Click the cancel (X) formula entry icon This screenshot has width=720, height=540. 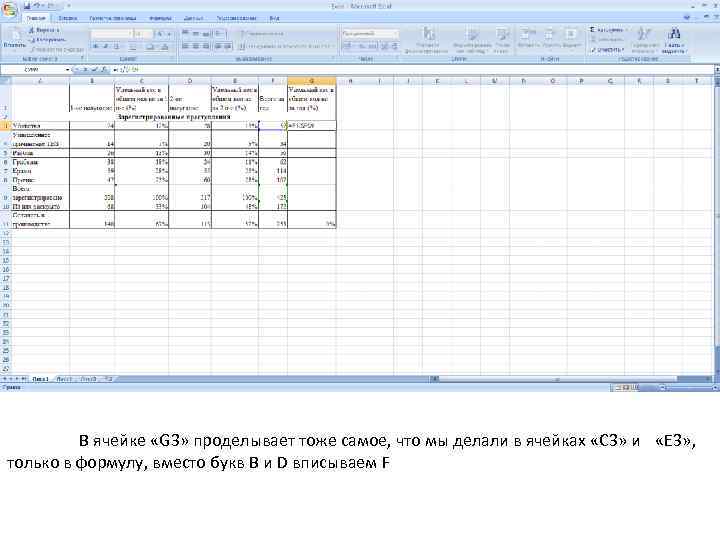tap(85, 70)
